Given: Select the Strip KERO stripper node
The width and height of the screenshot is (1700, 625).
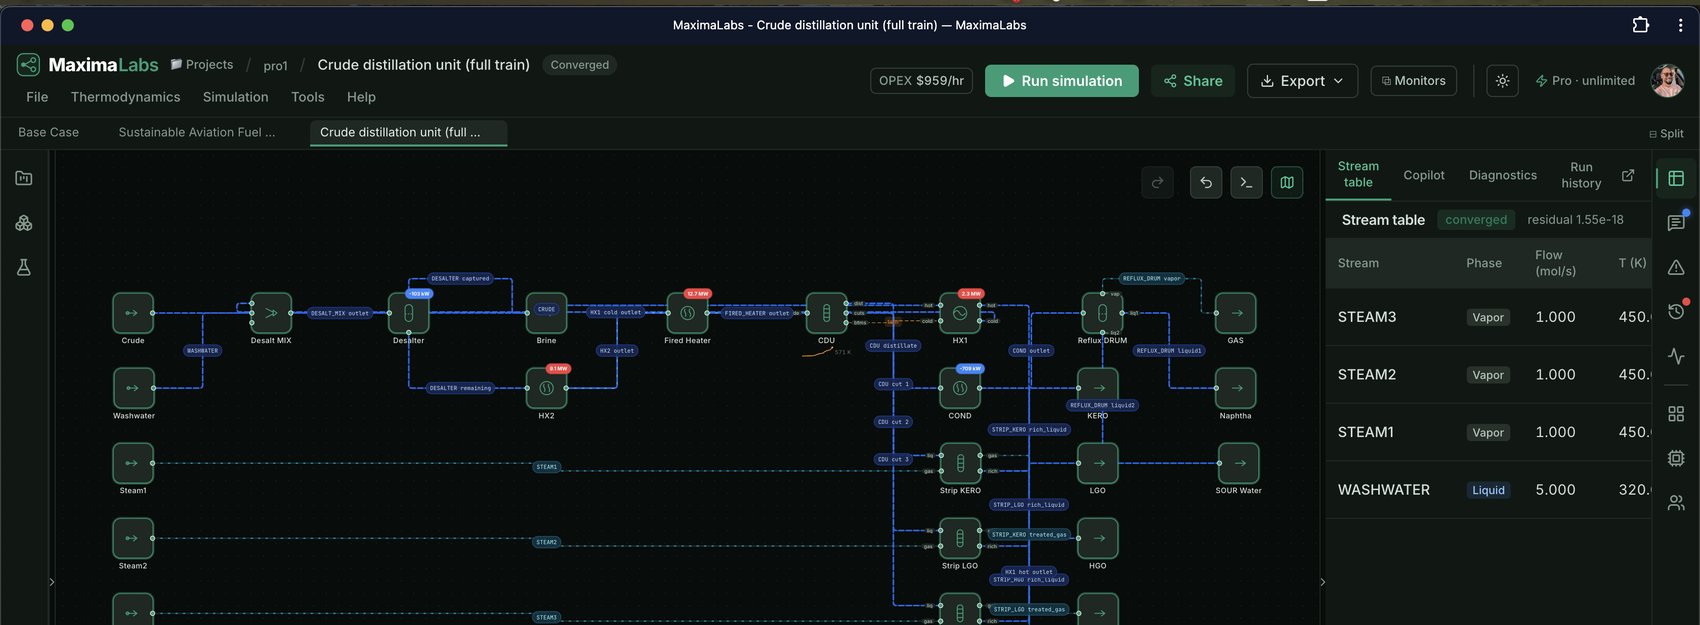Looking at the screenshot, I should click(960, 463).
